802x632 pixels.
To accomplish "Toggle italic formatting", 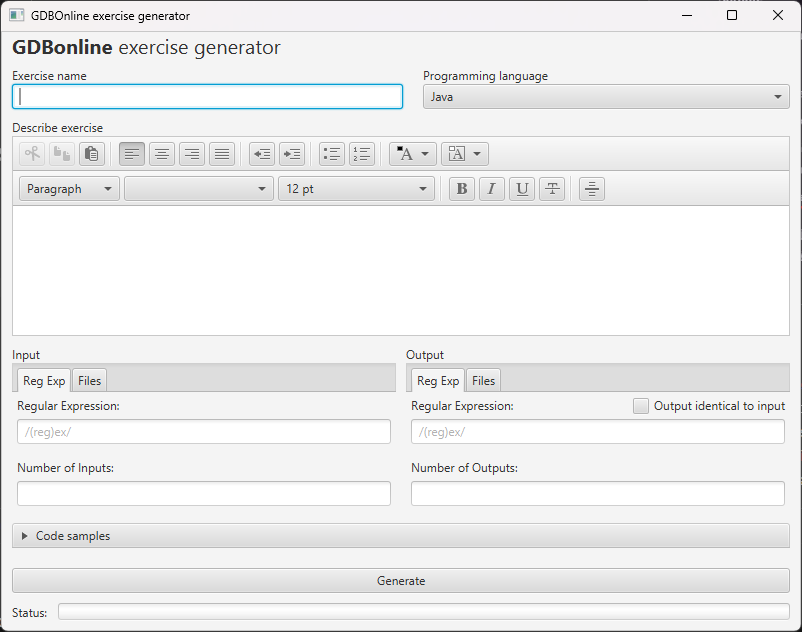I will 492,189.
